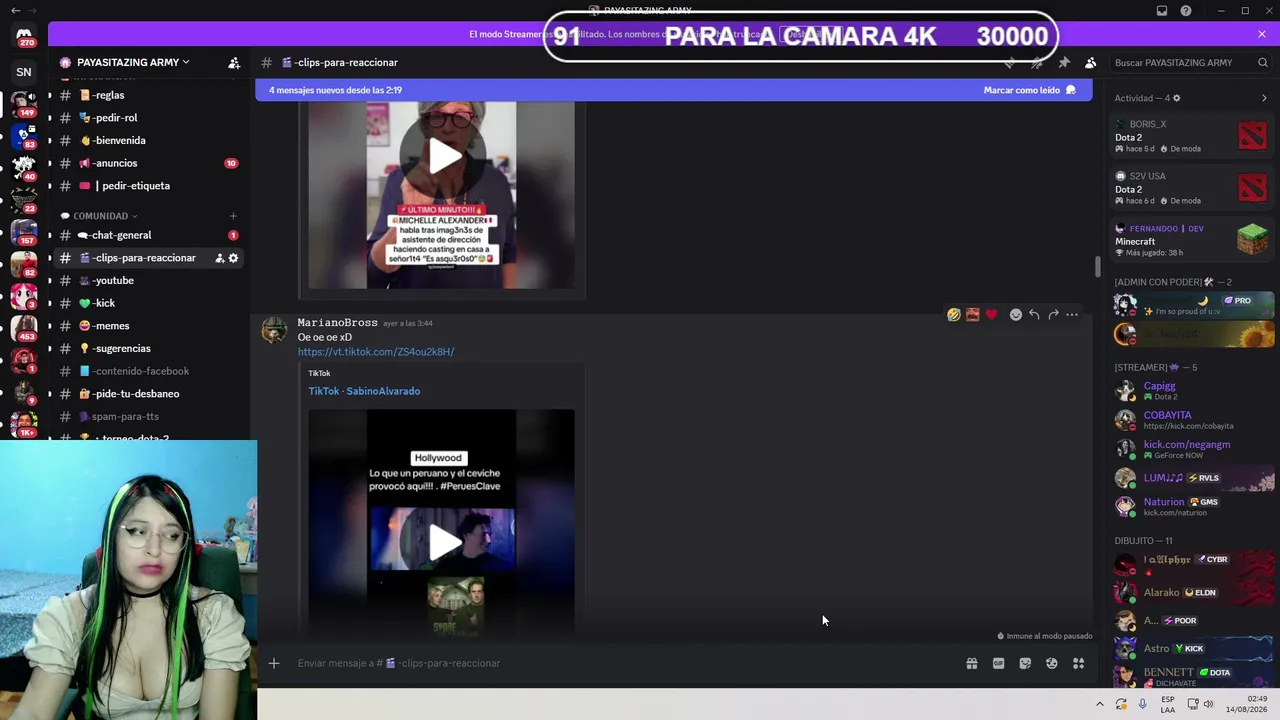Reply to MarianoBross's message

(1034, 315)
